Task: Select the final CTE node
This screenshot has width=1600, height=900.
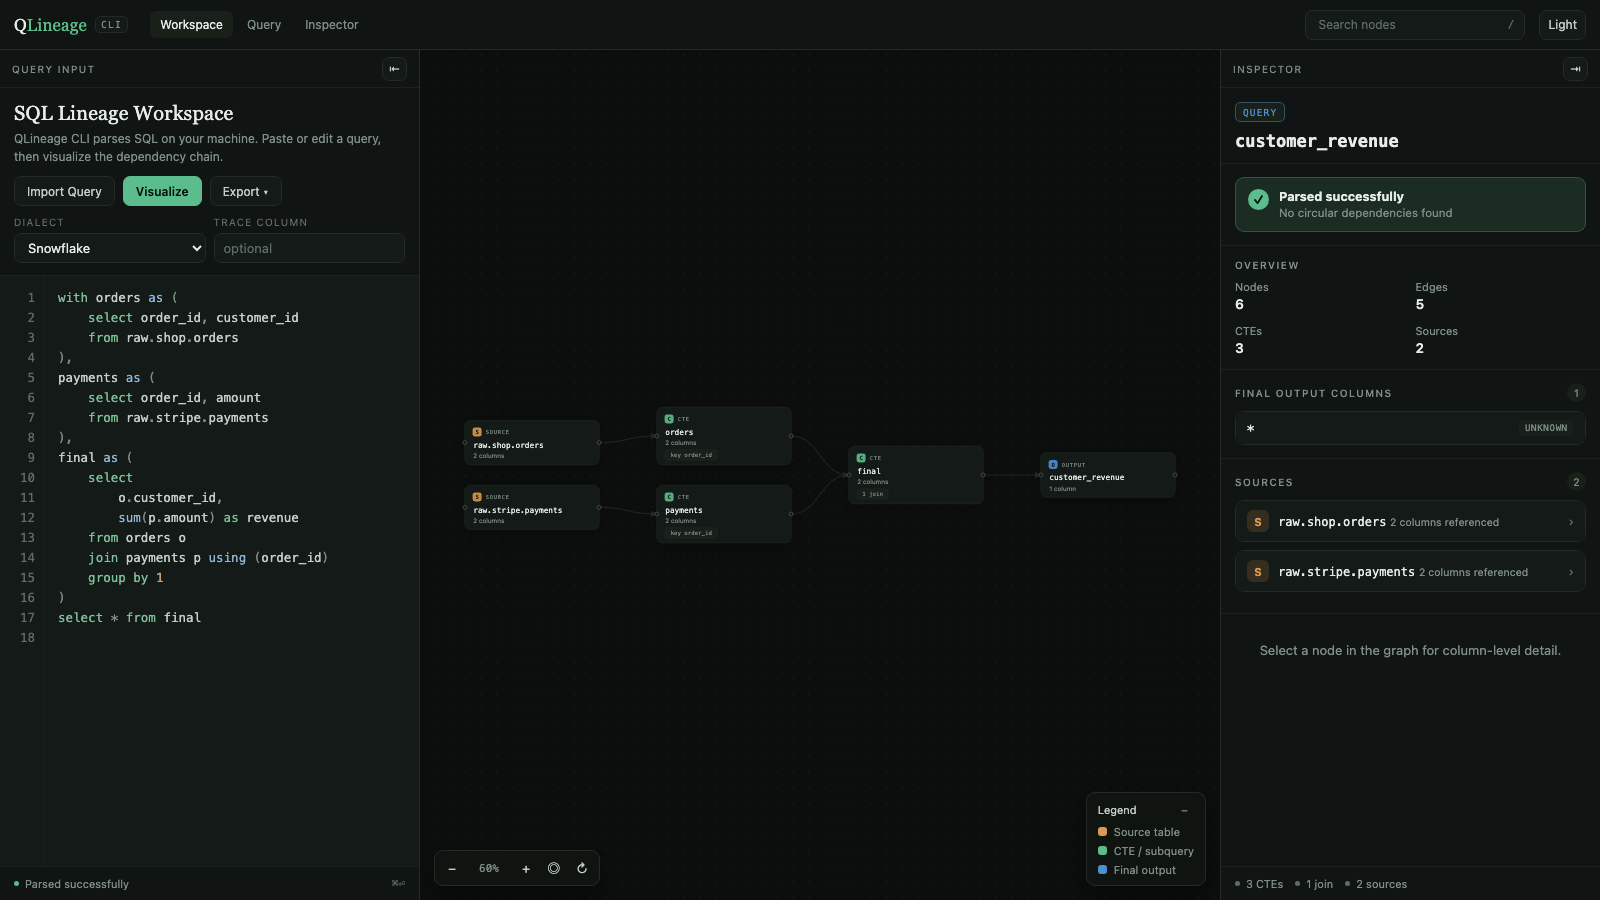Action: pos(916,475)
